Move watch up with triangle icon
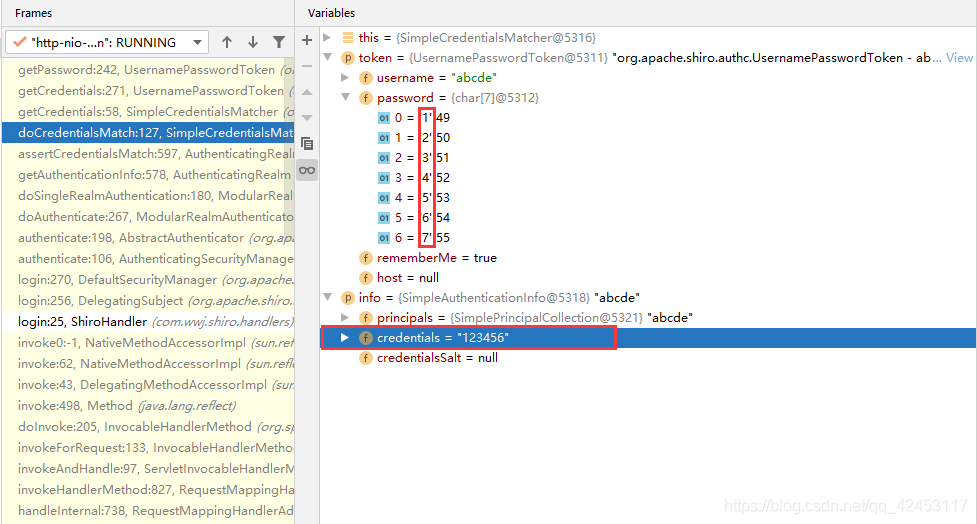977x524 pixels. click(x=307, y=92)
